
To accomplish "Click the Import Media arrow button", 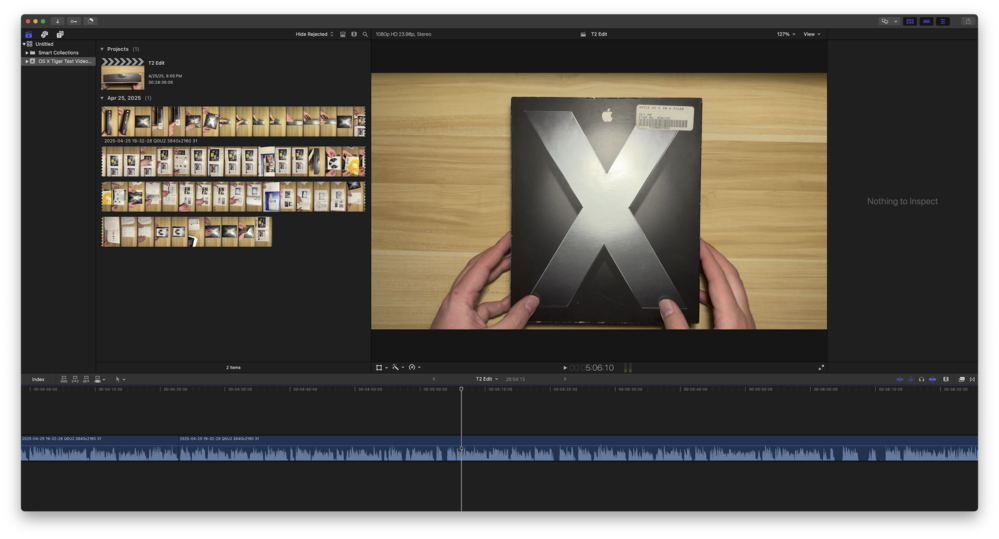I will [x=57, y=21].
